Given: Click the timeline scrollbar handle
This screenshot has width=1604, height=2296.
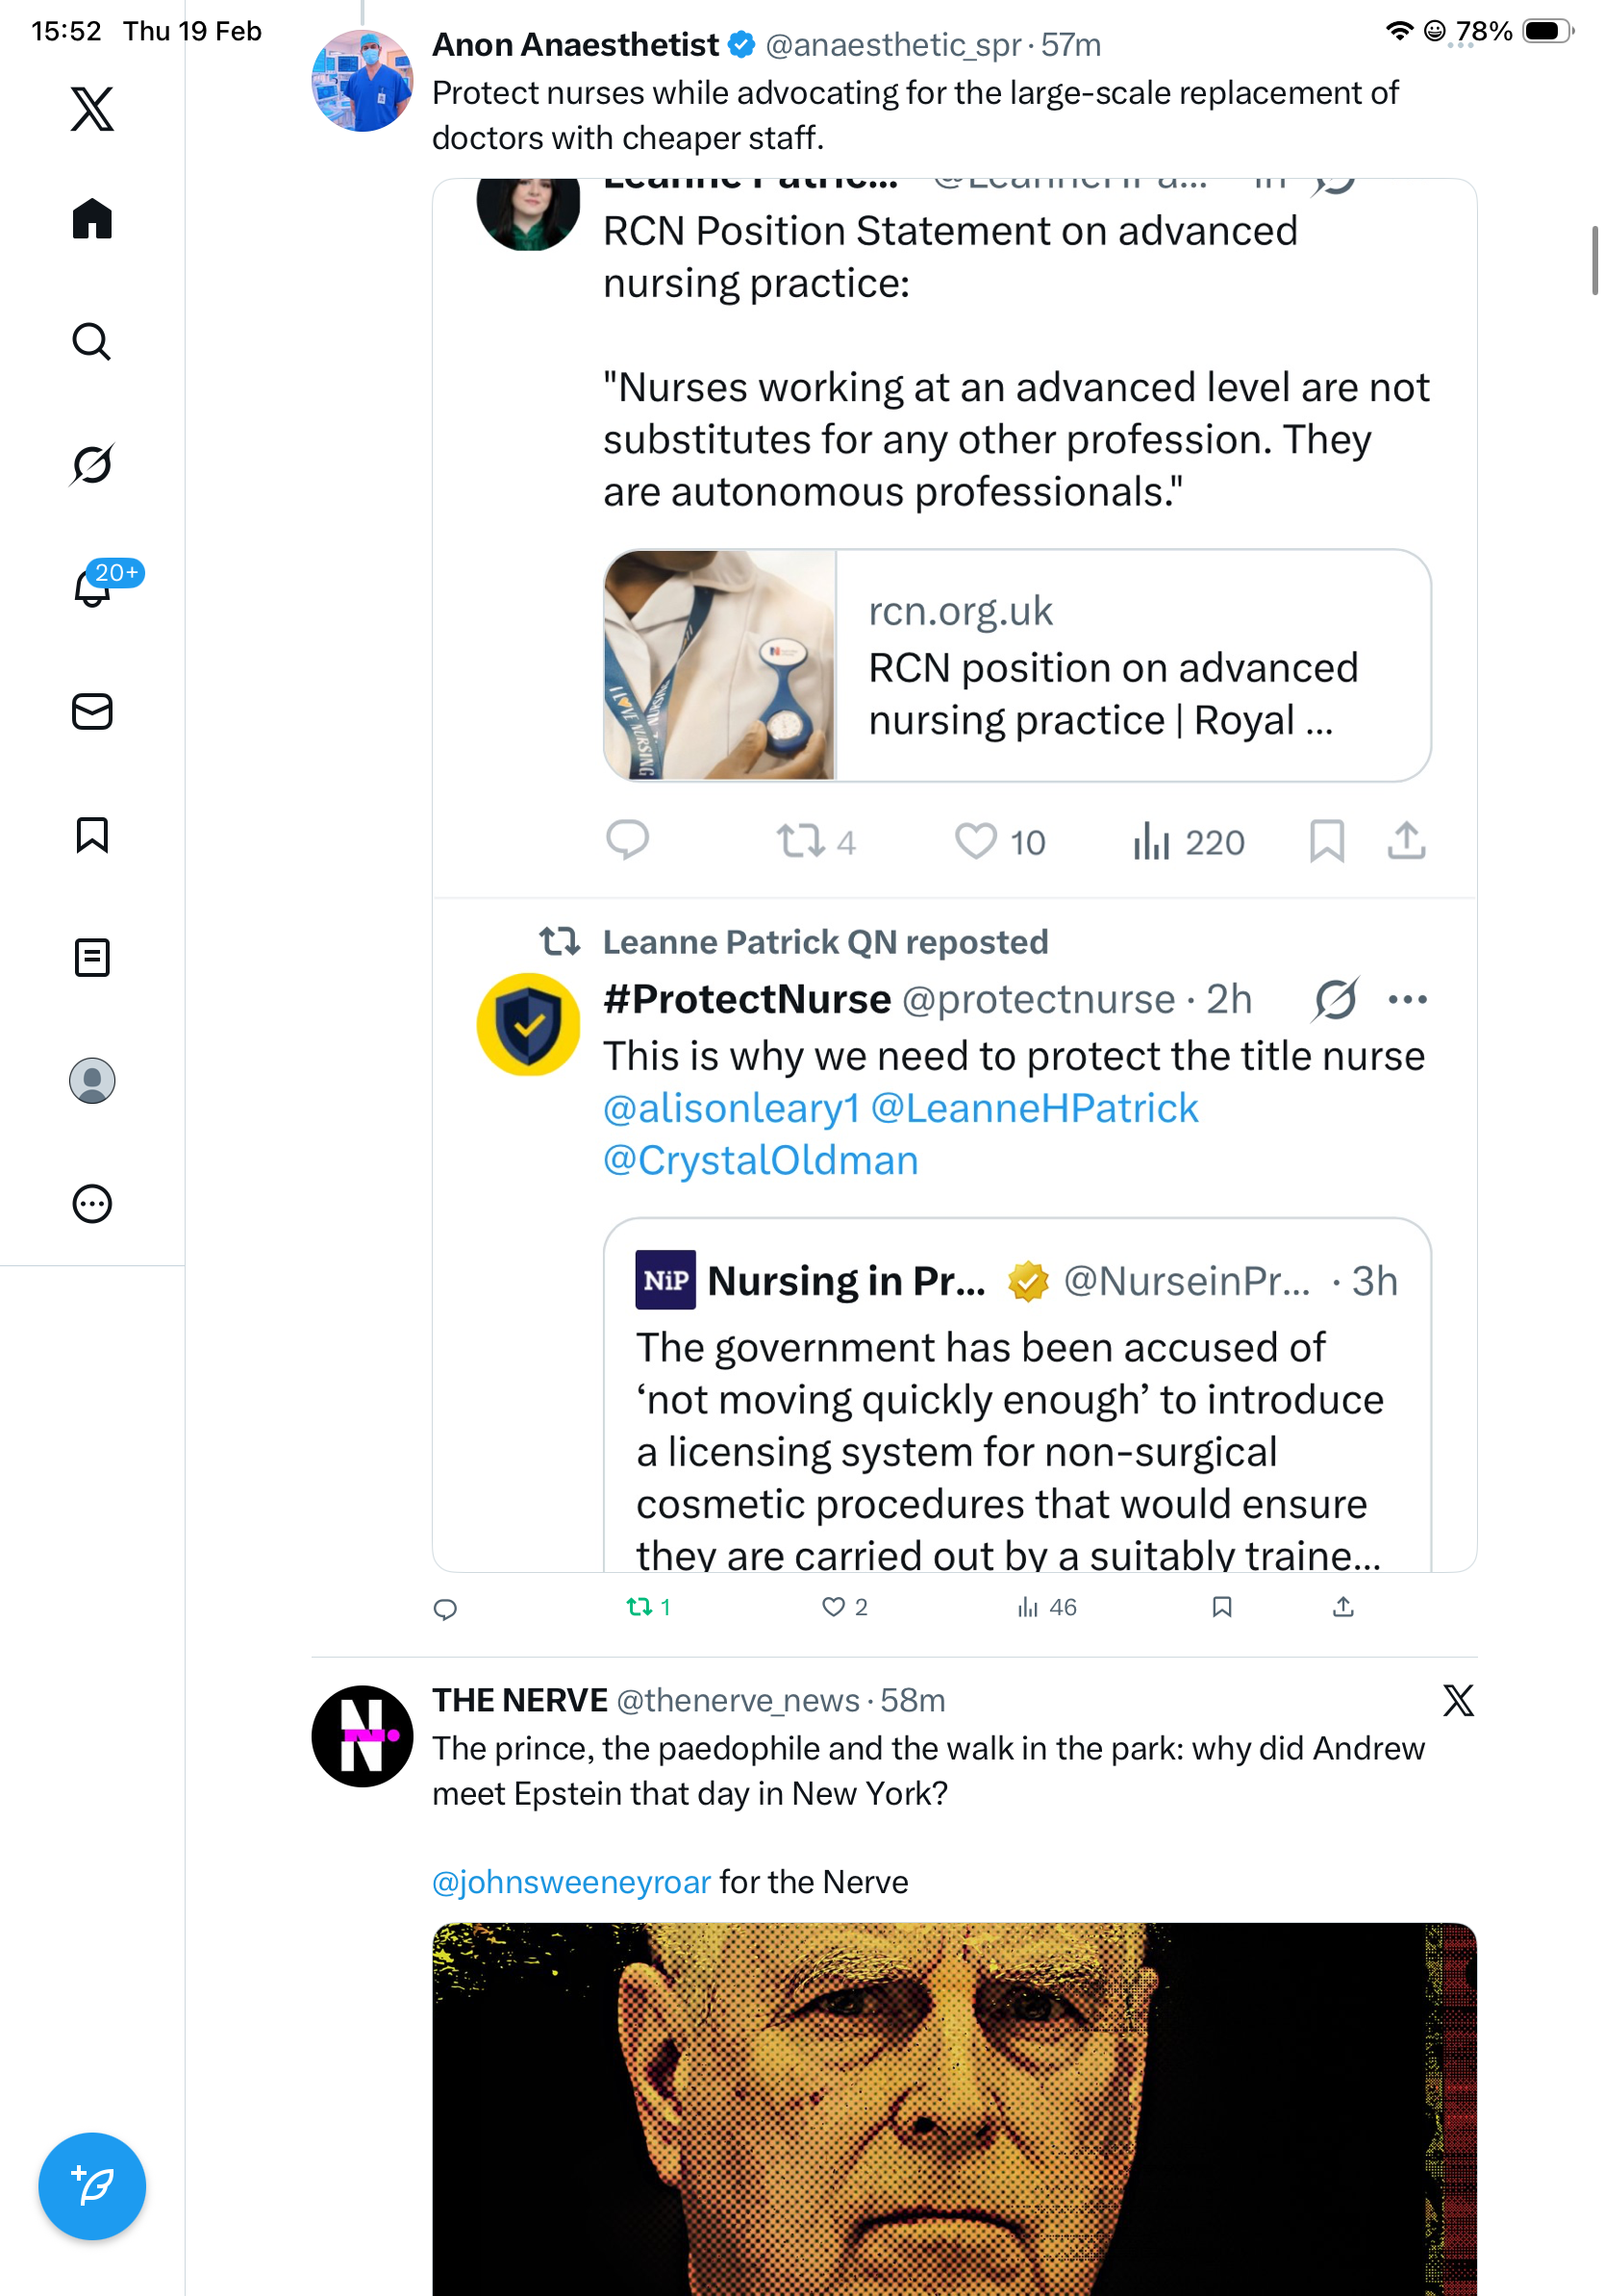Looking at the screenshot, I should tap(1594, 261).
